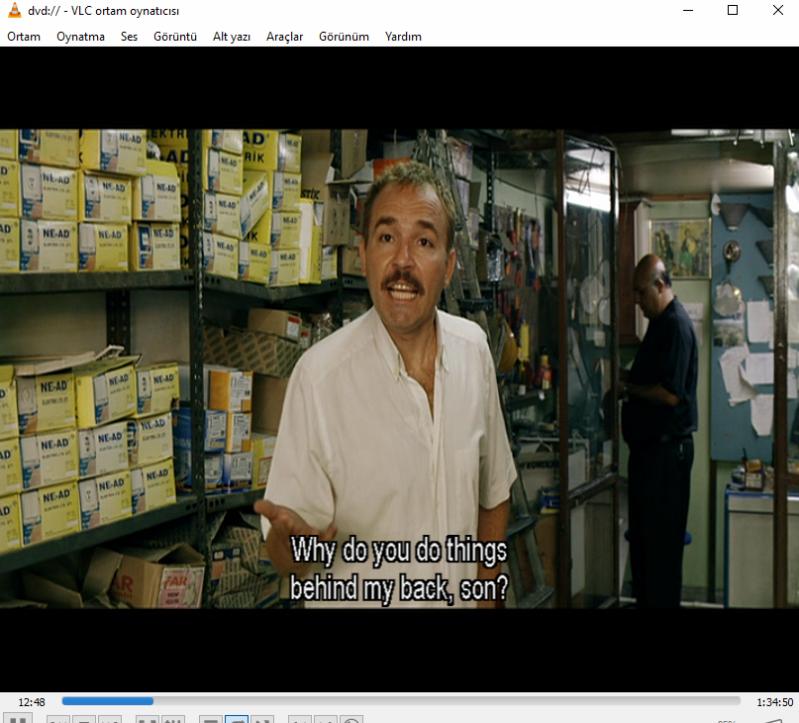Open the Araçlar tools menu
Screen dimensions: 799x723
pyautogui.click(x=285, y=36)
